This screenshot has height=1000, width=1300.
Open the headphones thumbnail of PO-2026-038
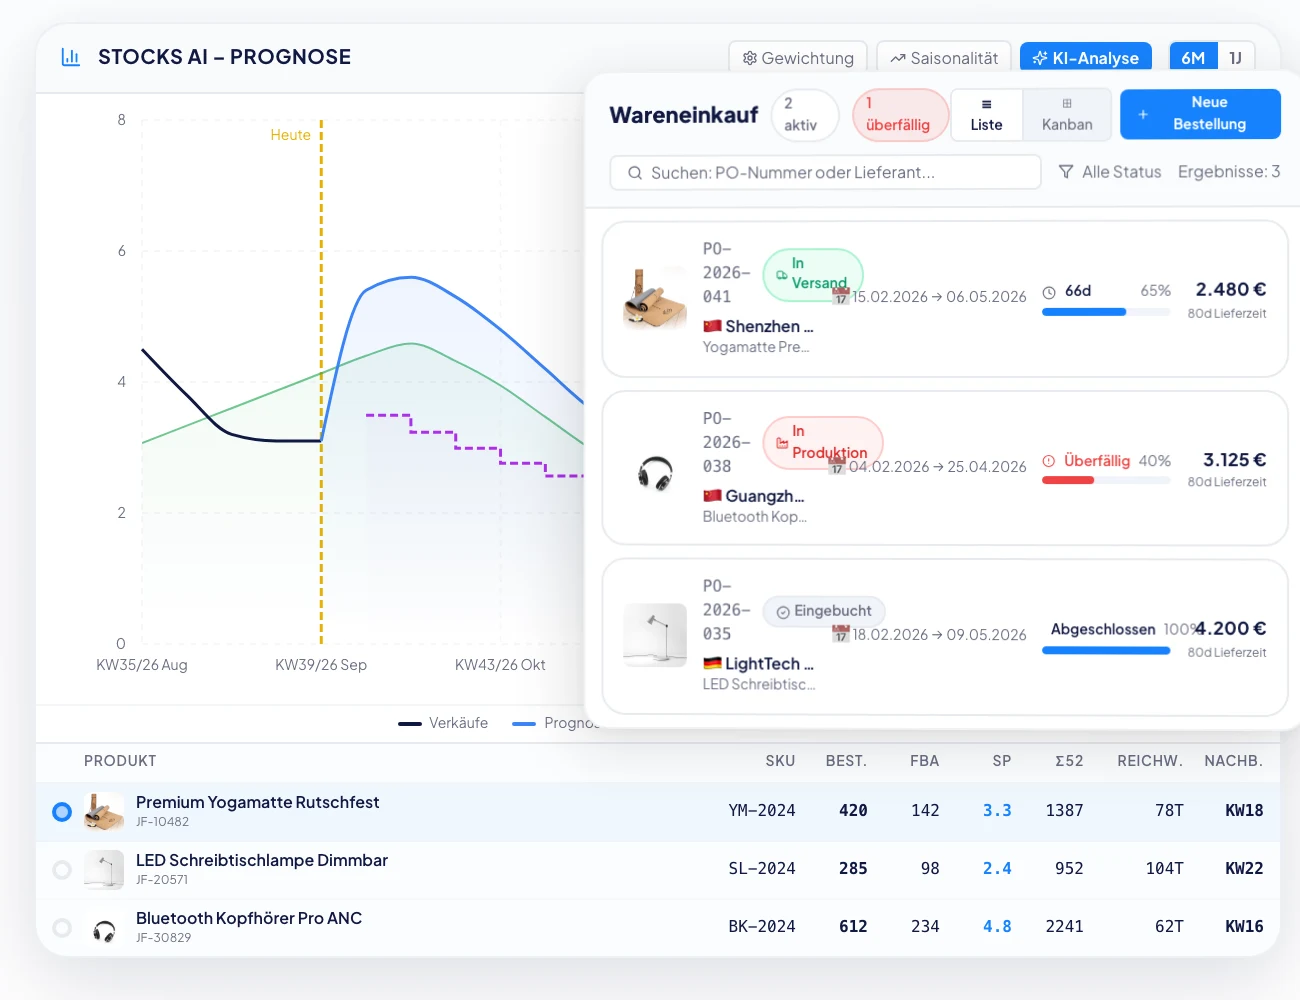click(655, 472)
